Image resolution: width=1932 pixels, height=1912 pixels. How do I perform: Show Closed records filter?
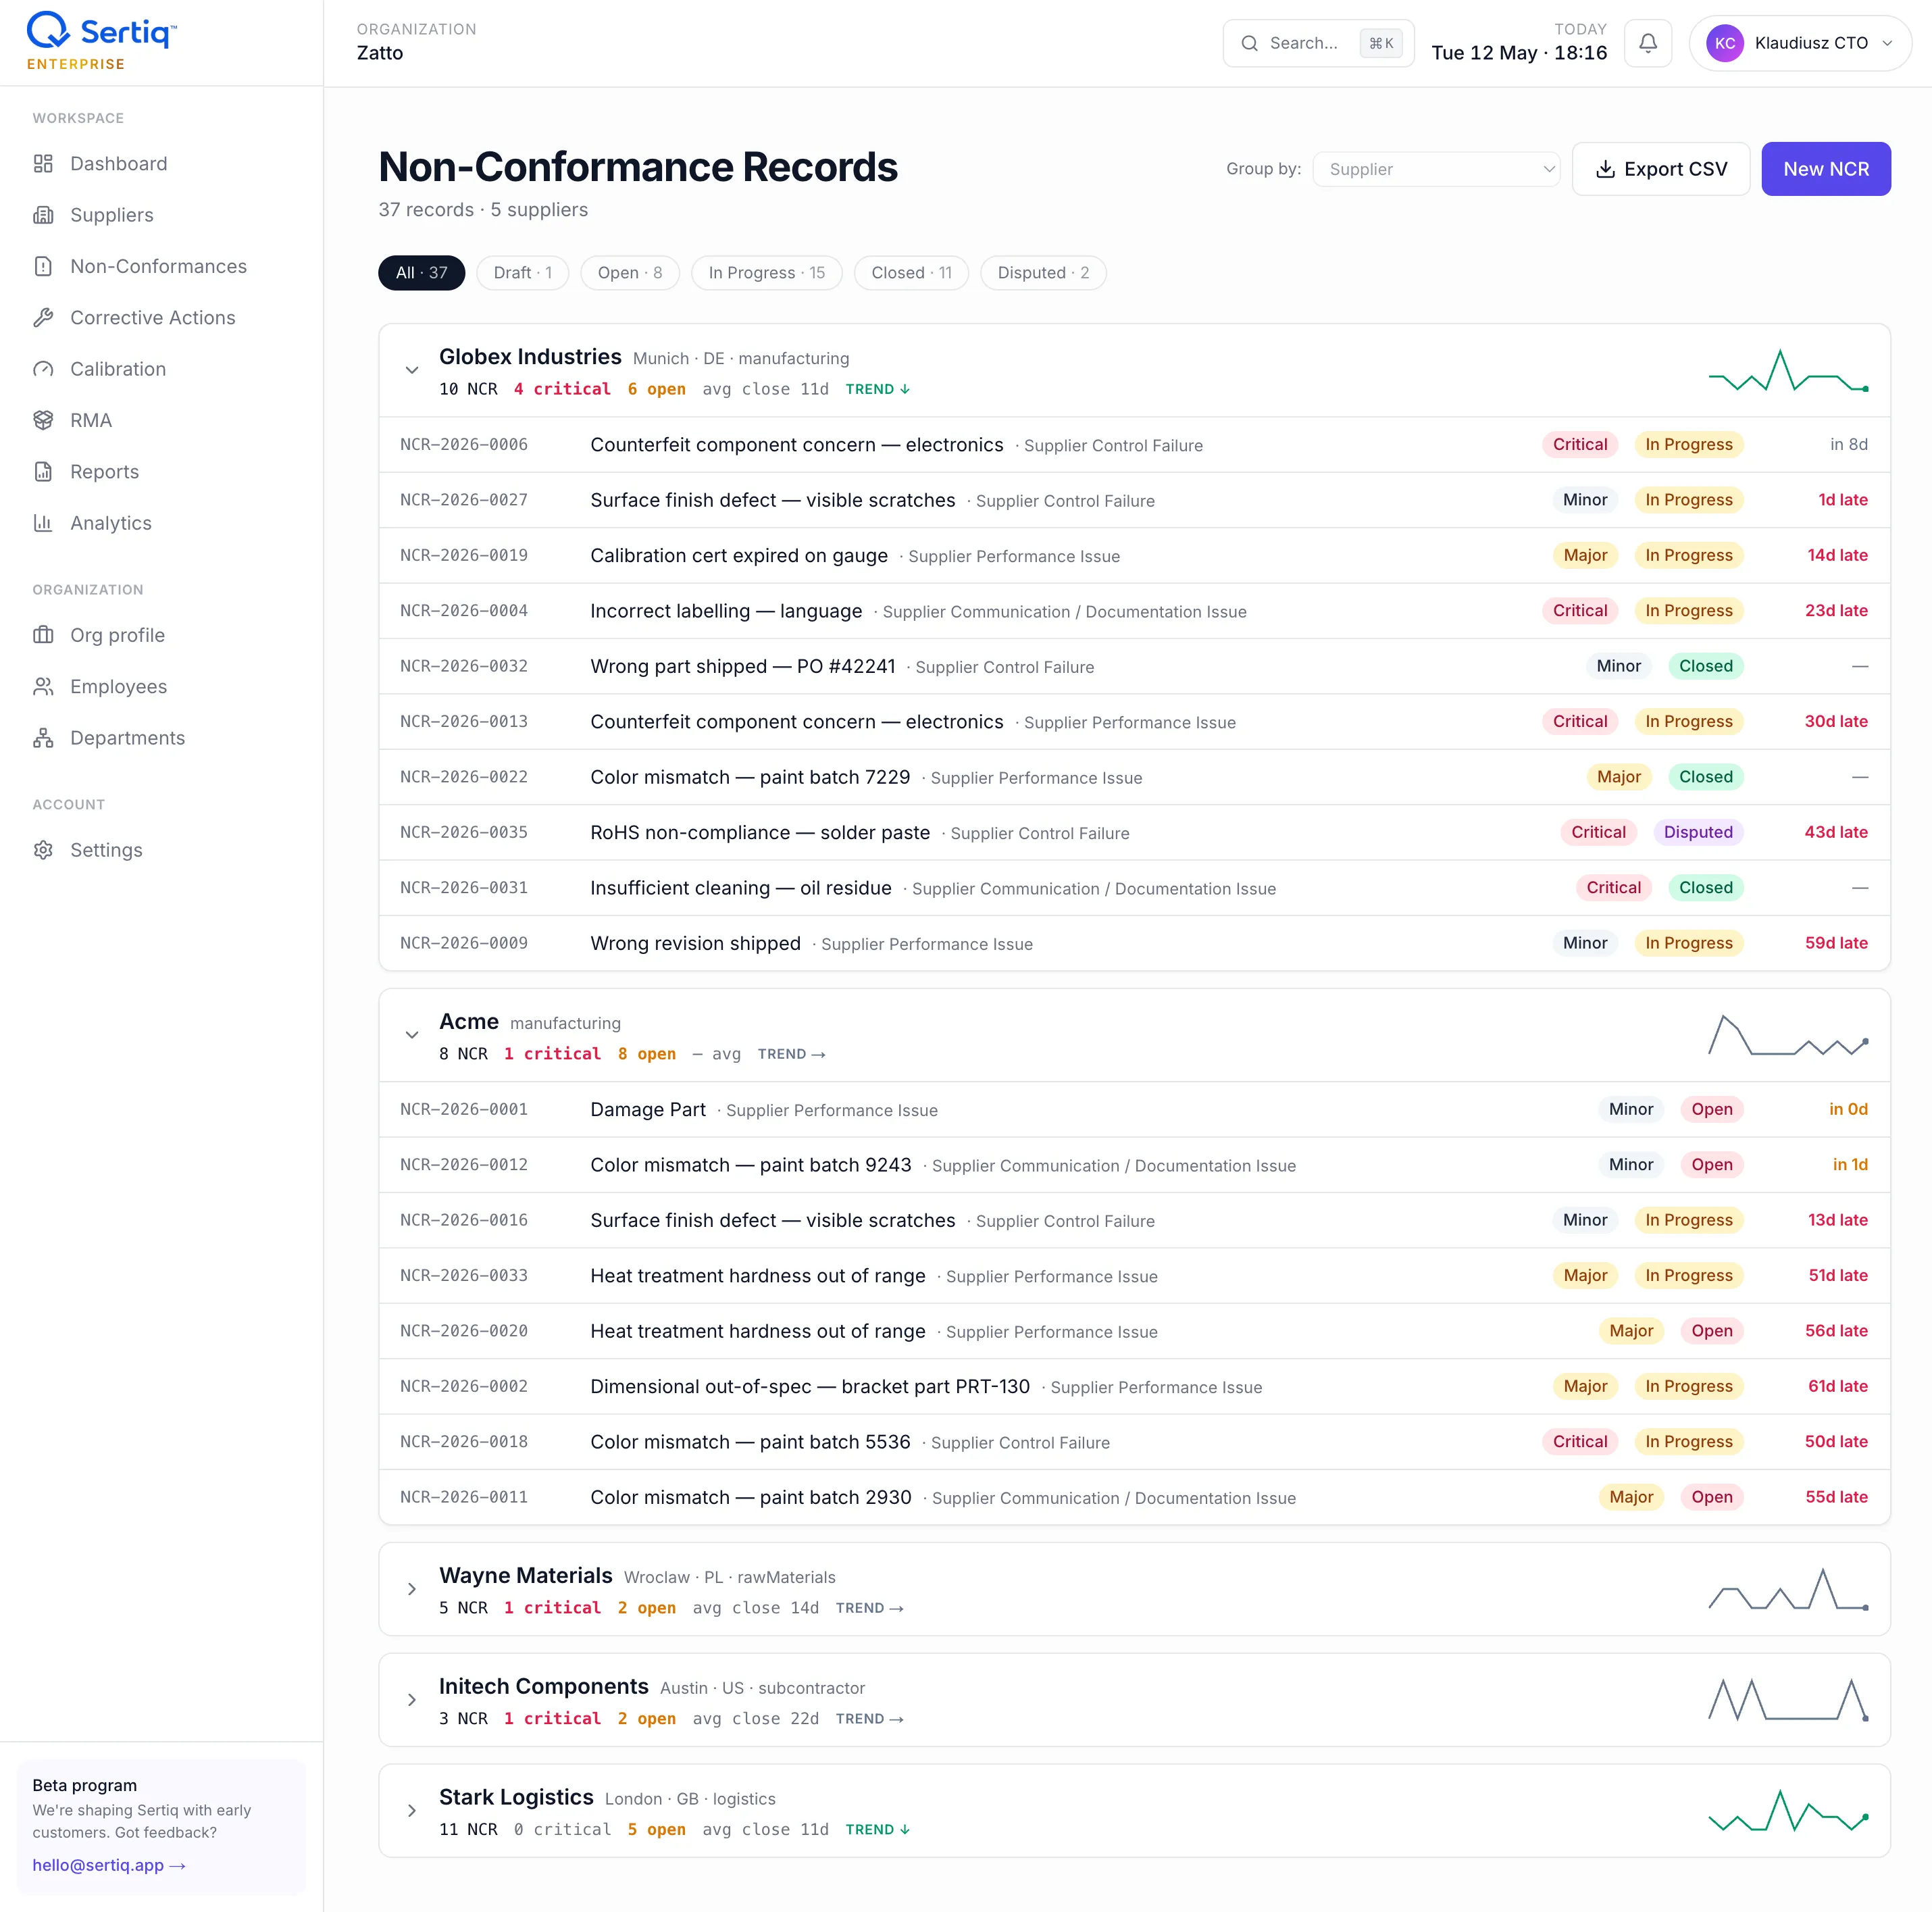coord(911,273)
